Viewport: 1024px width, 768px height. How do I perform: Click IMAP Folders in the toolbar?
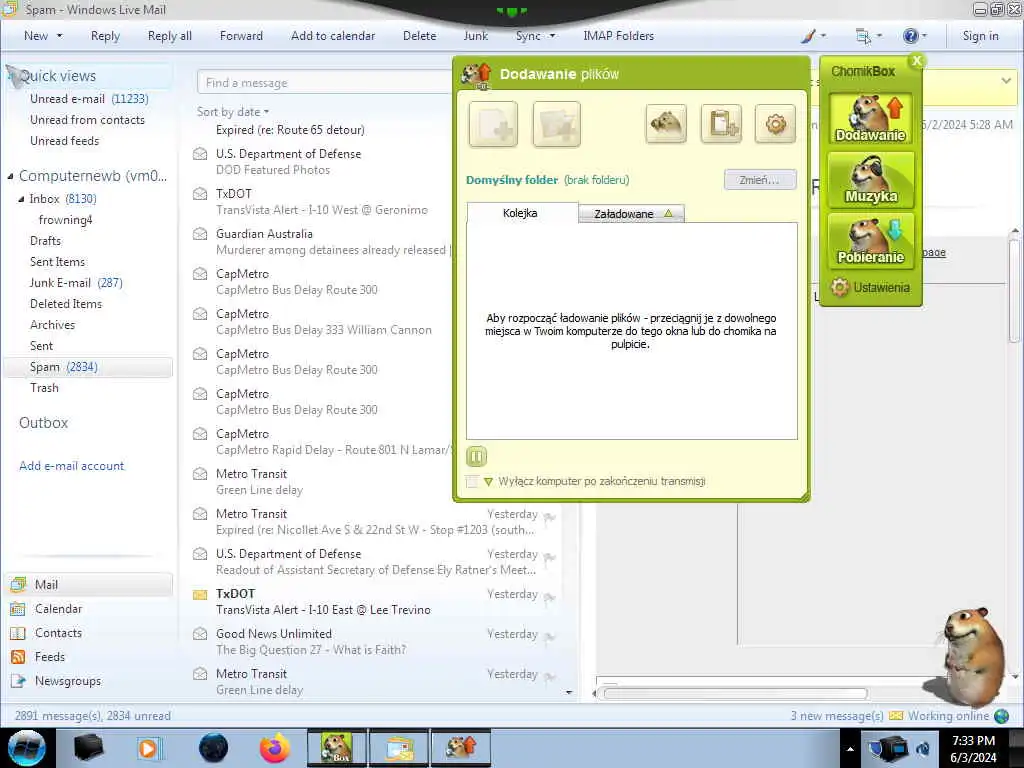point(618,36)
